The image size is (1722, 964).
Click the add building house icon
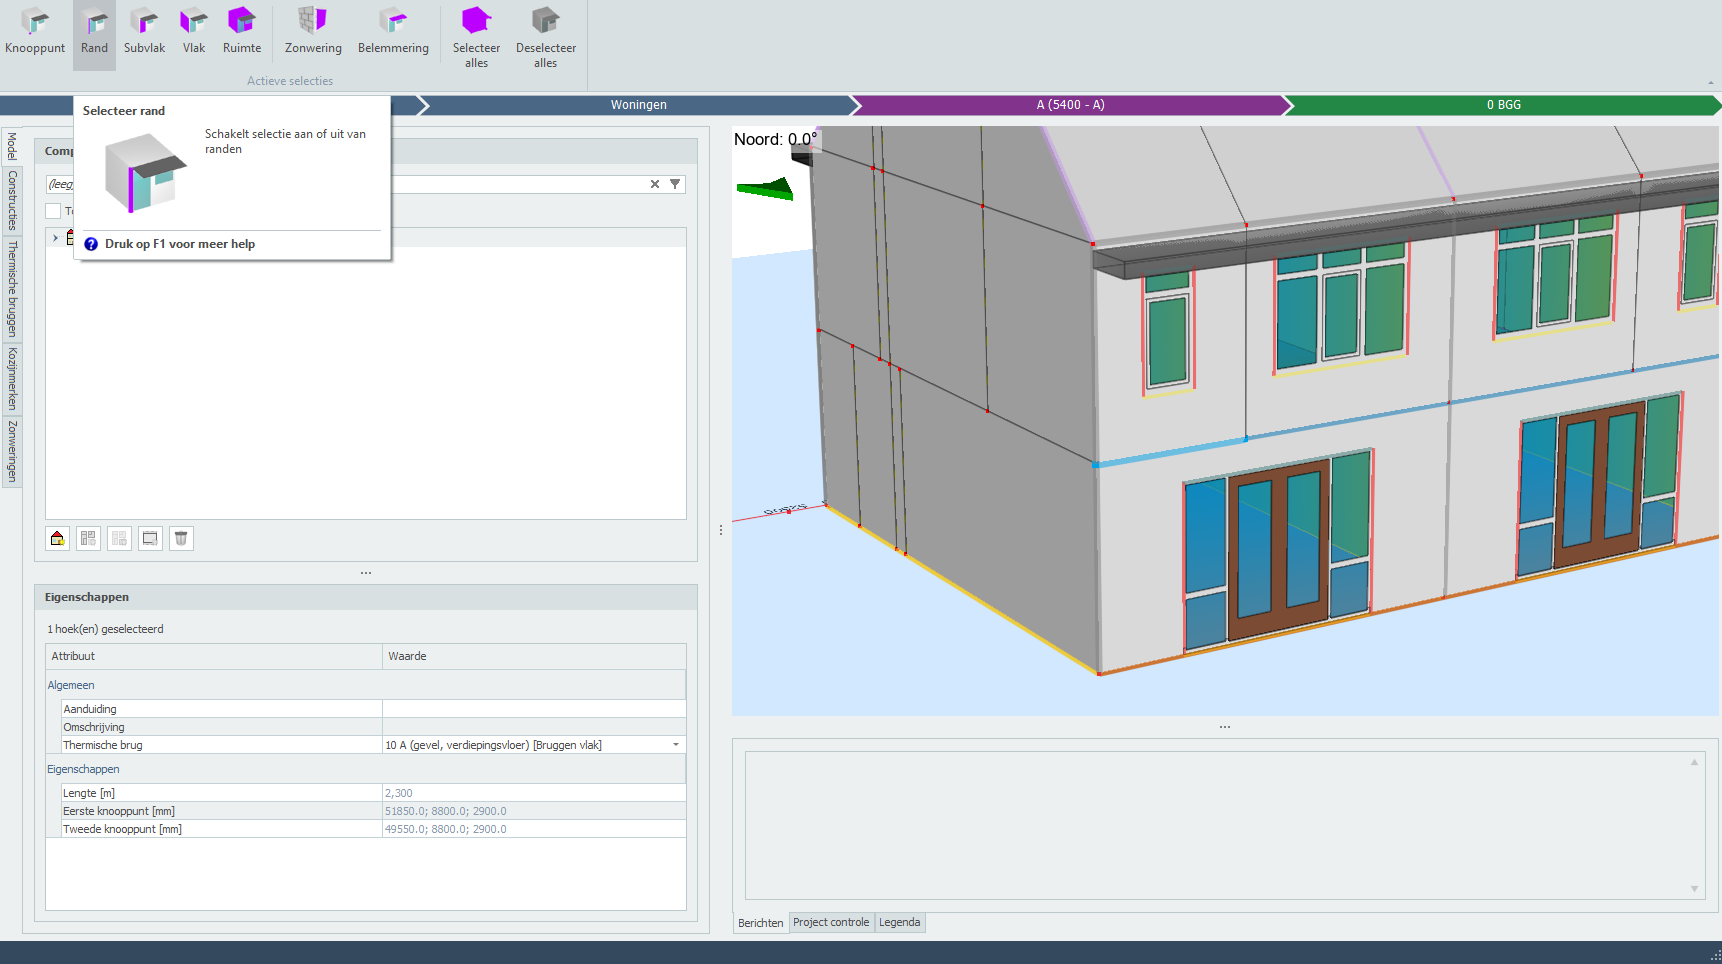pos(58,539)
